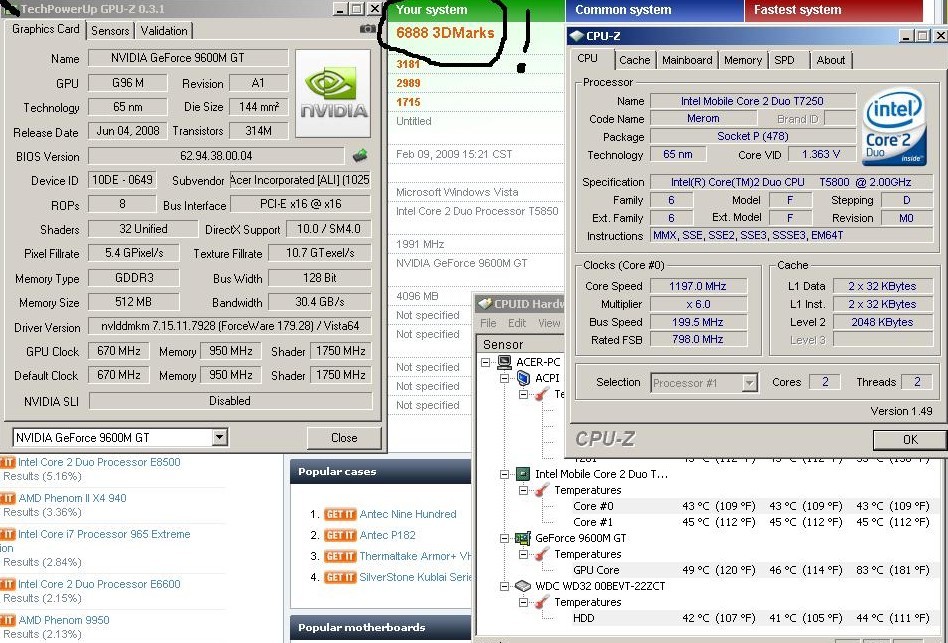Select the Common system tab header
The height and width of the screenshot is (643, 948).
(654, 10)
